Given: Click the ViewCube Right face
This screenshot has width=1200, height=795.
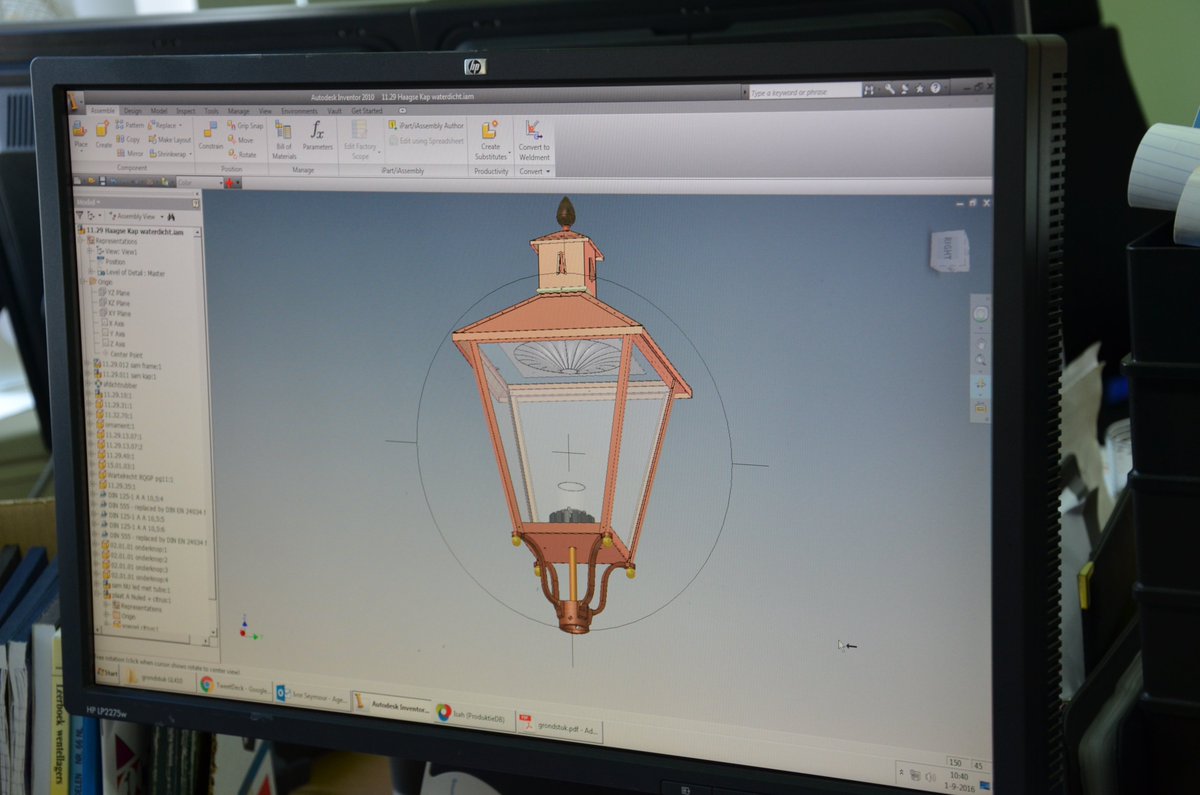Looking at the screenshot, I should [x=948, y=250].
